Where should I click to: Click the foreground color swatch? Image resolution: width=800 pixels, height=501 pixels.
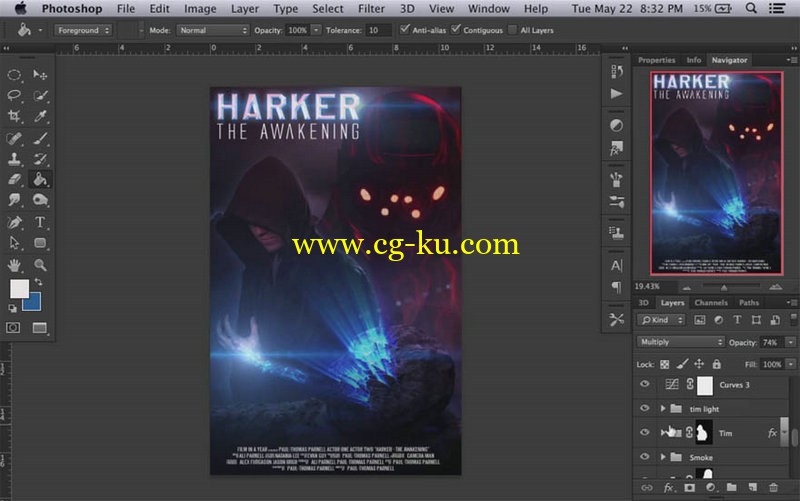point(19,288)
